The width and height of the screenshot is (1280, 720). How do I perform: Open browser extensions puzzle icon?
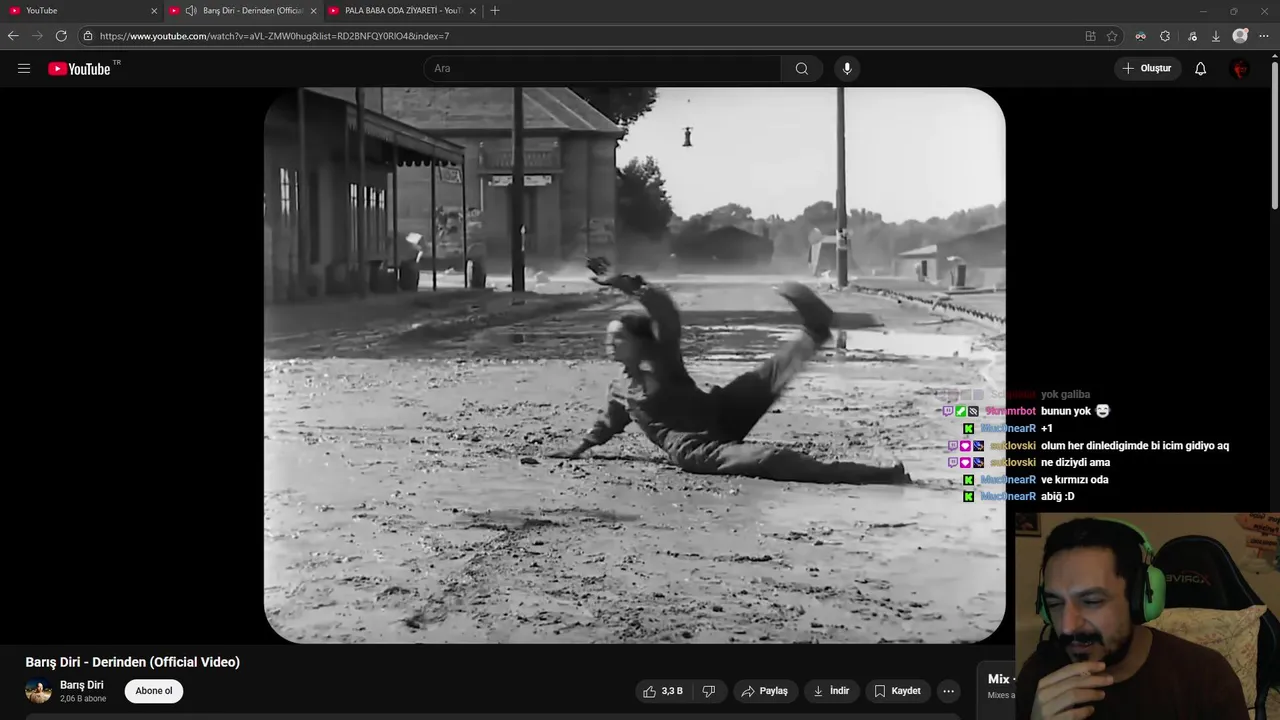point(1165,36)
